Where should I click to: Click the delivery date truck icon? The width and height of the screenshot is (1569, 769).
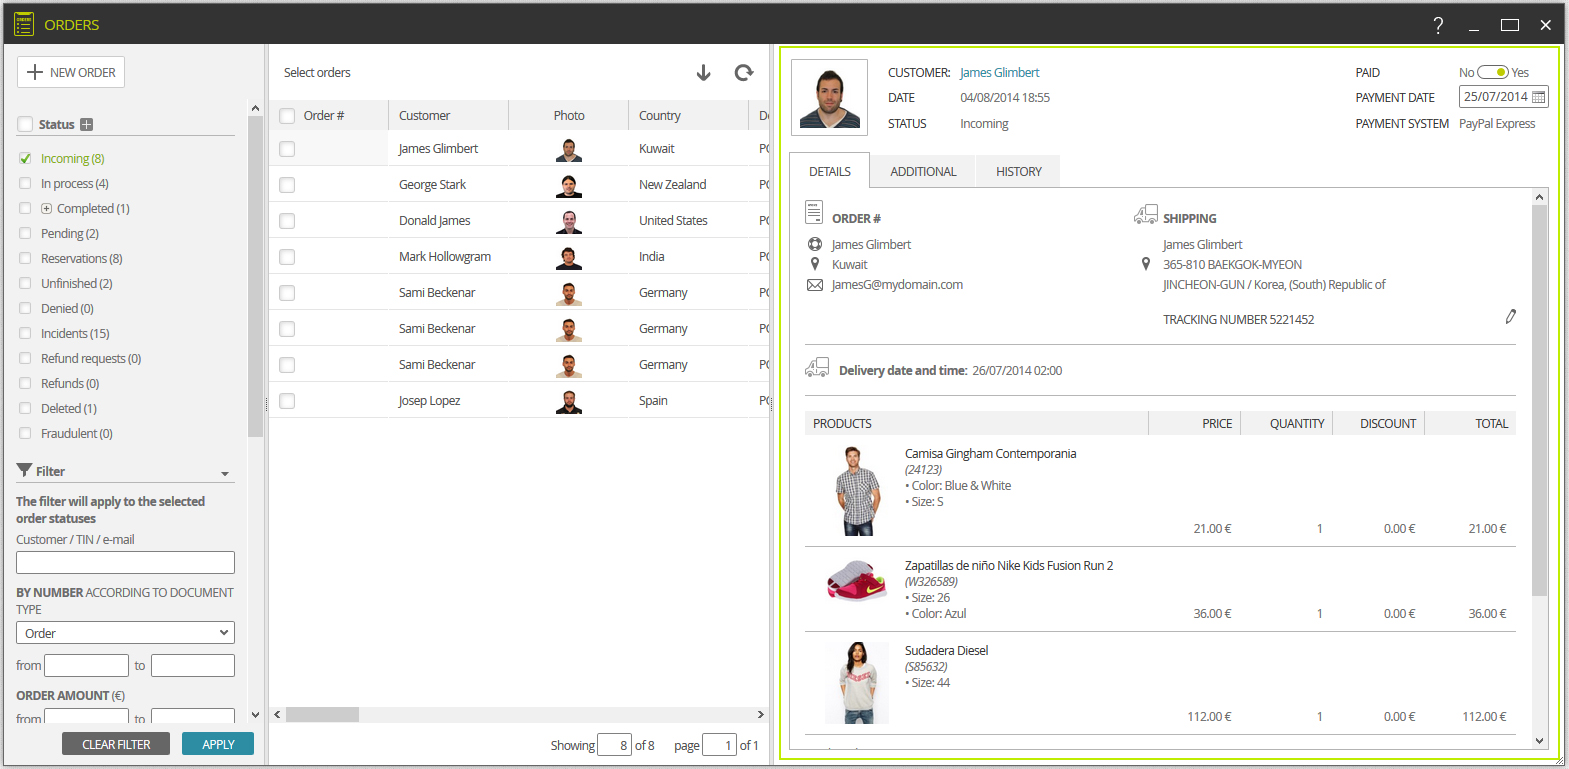pos(817,368)
